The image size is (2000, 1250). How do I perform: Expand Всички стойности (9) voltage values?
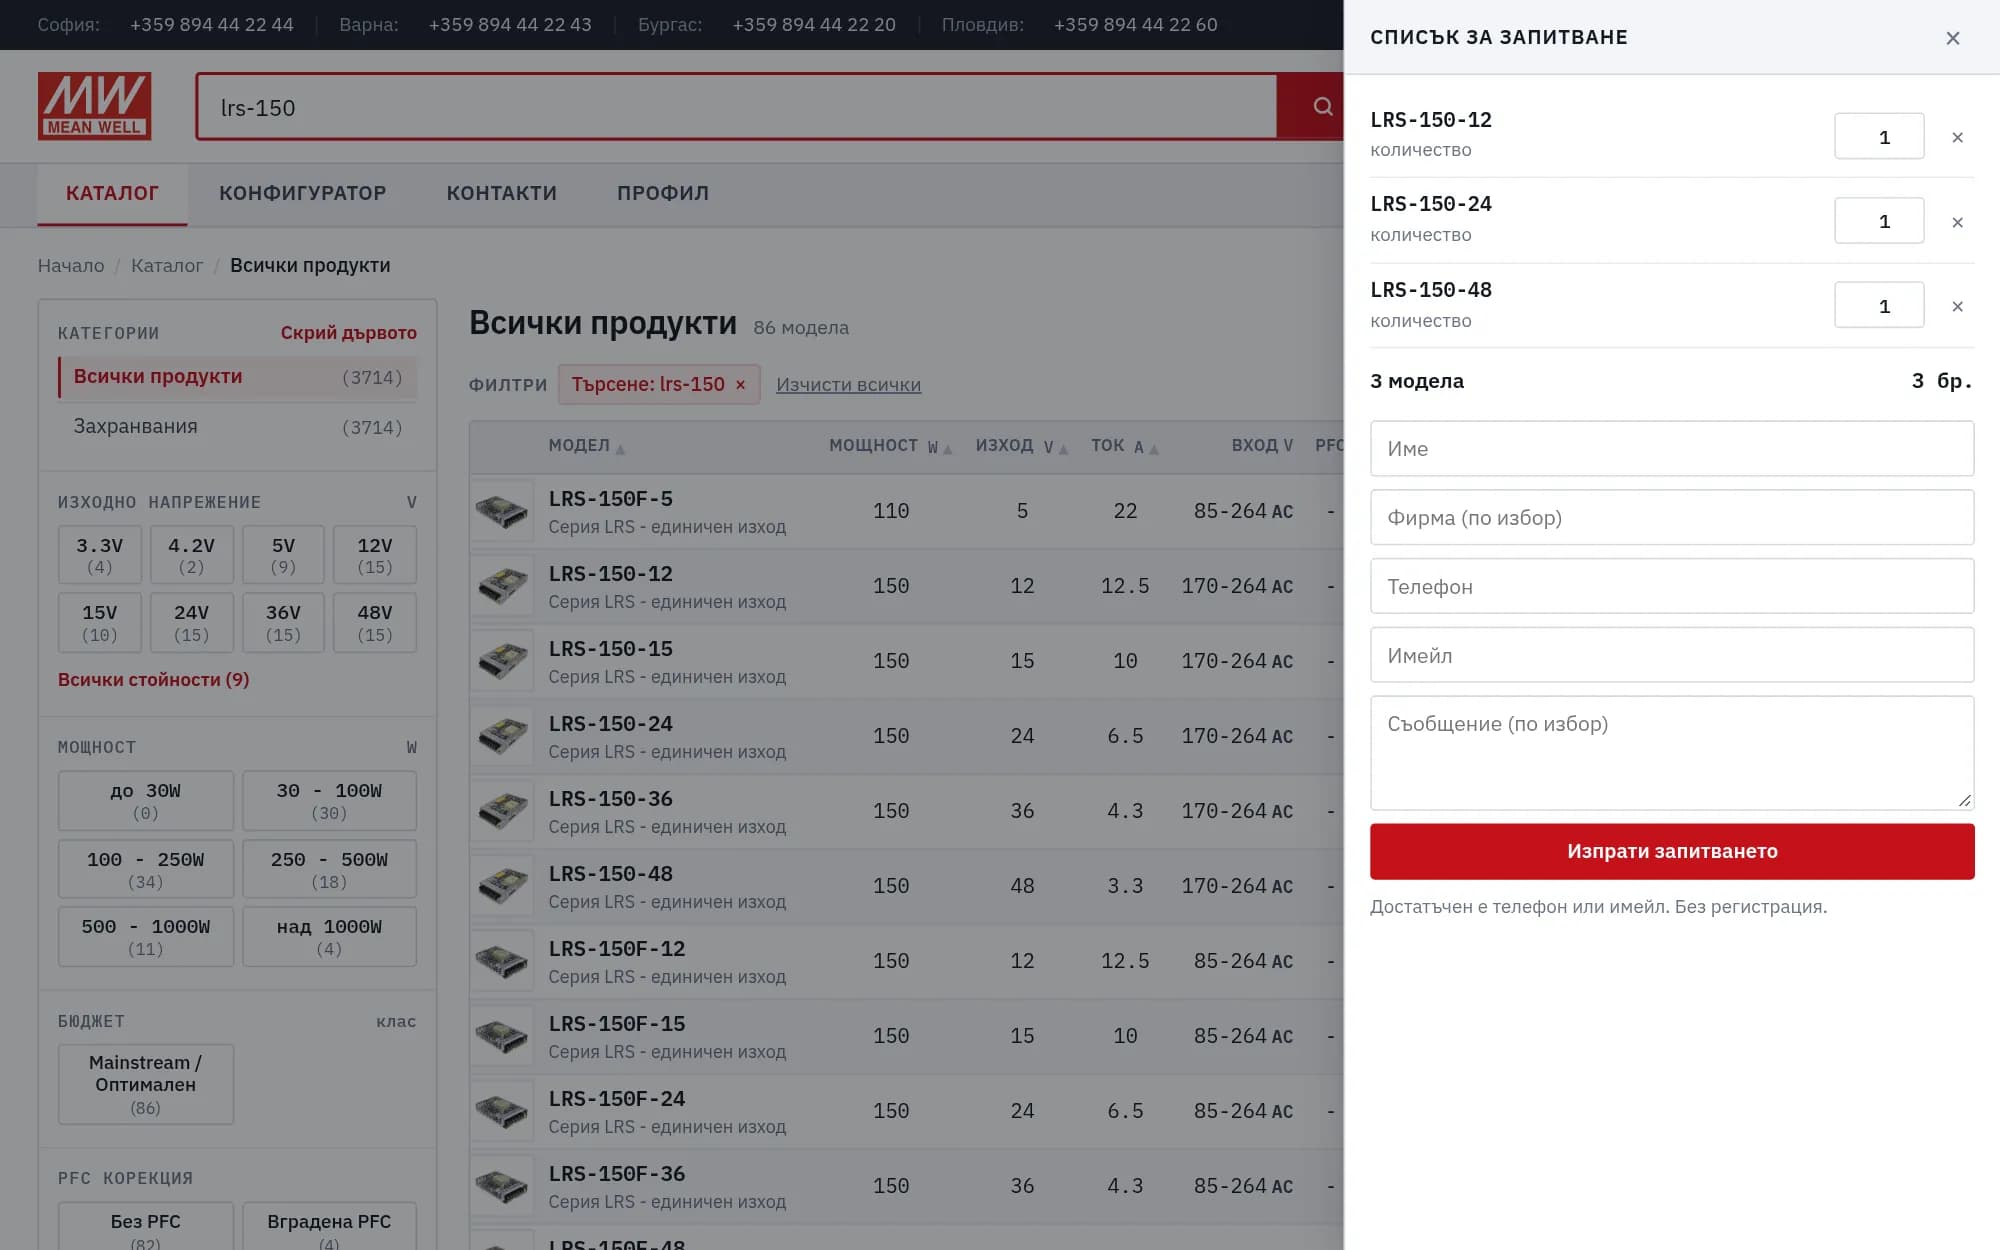click(x=153, y=679)
